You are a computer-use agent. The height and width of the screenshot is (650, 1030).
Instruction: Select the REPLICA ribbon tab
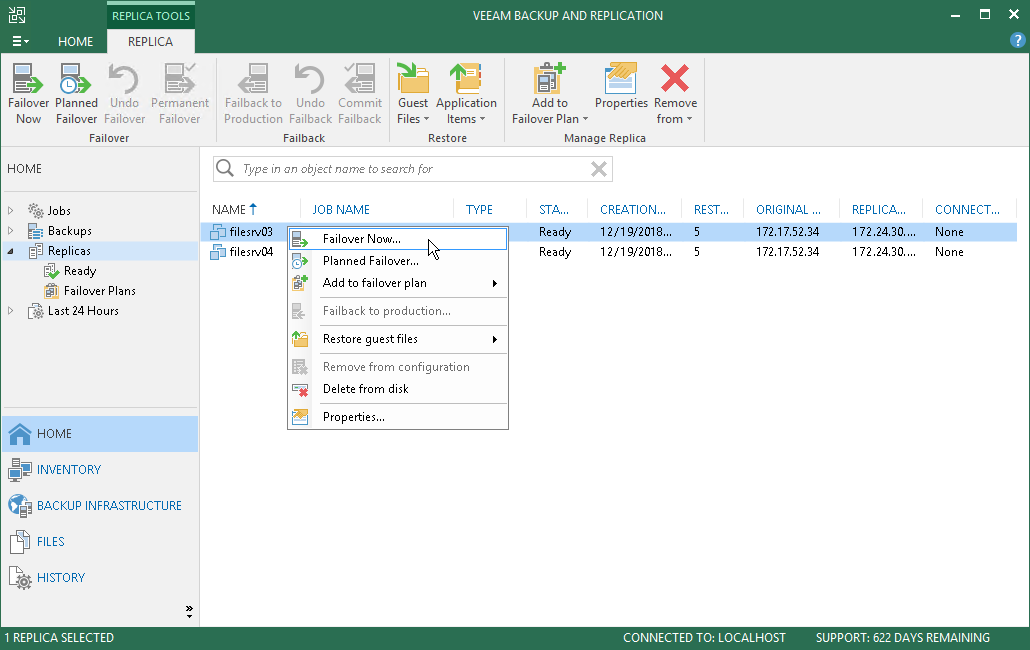pyautogui.click(x=150, y=41)
